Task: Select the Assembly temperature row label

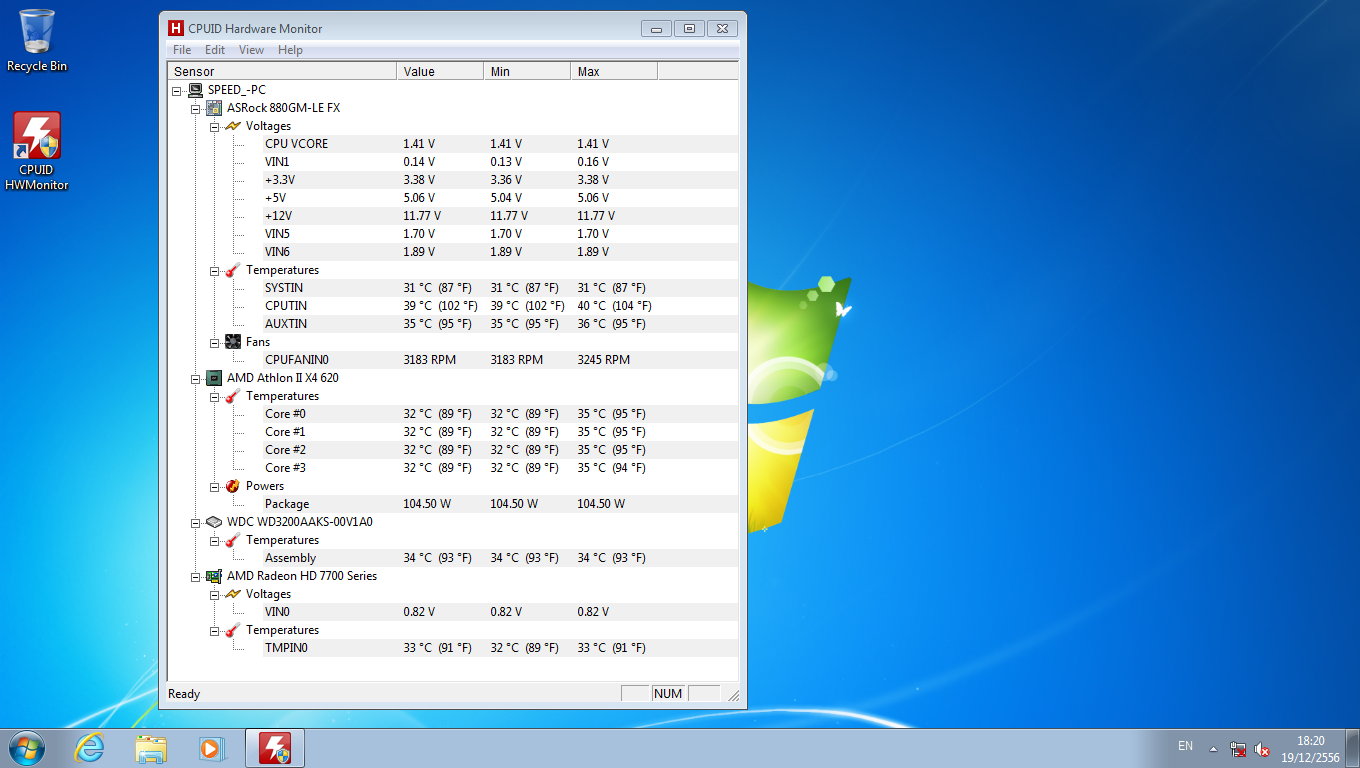Action: tap(290, 558)
